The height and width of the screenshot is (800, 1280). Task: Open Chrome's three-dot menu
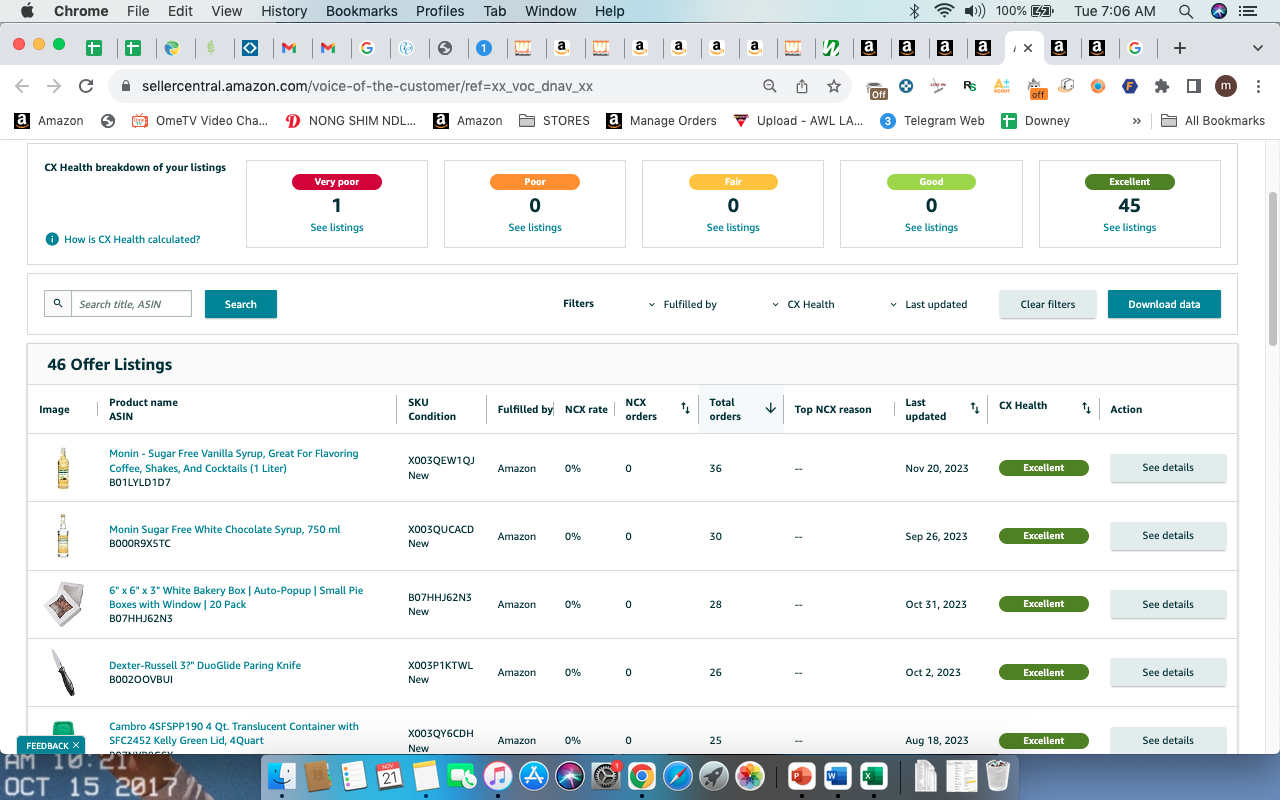pyautogui.click(x=1257, y=86)
